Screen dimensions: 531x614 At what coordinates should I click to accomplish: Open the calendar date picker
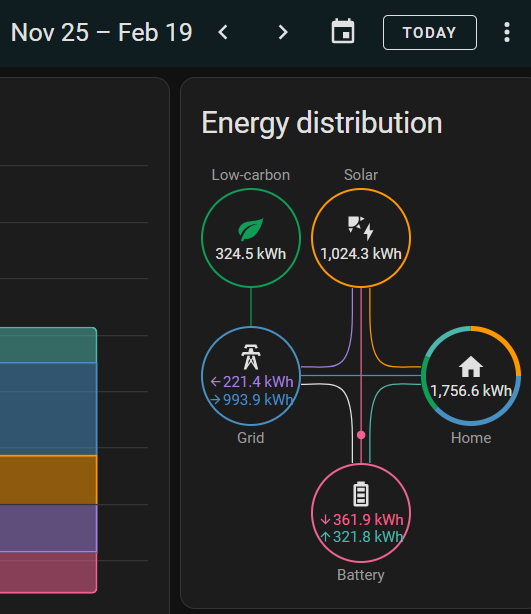[343, 31]
